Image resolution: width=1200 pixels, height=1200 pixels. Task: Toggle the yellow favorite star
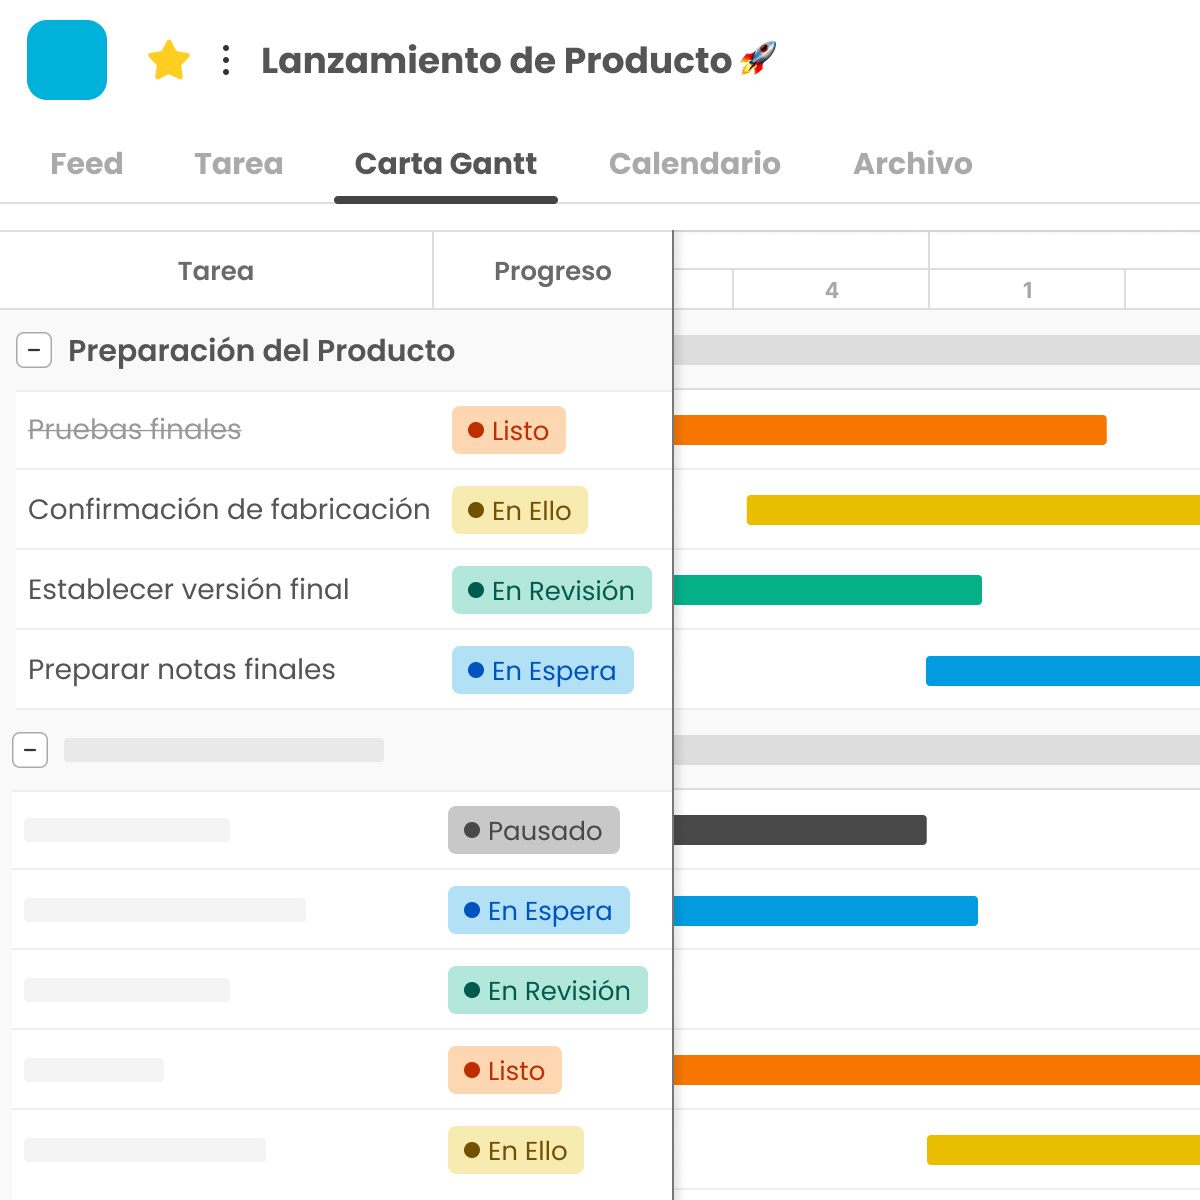(x=169, y=61)
